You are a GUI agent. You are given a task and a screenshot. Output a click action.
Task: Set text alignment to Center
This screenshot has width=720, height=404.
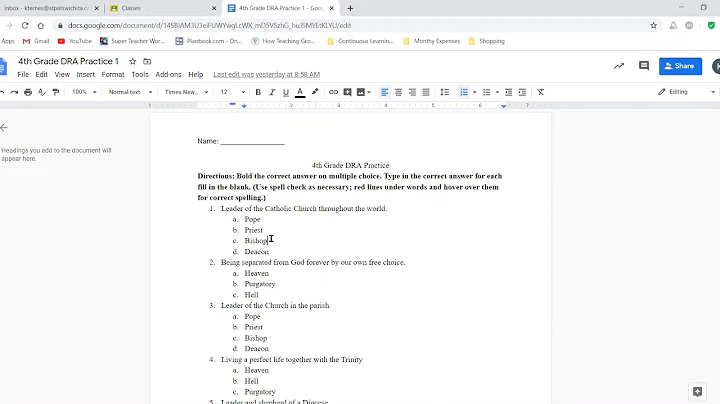coord(398,92)
